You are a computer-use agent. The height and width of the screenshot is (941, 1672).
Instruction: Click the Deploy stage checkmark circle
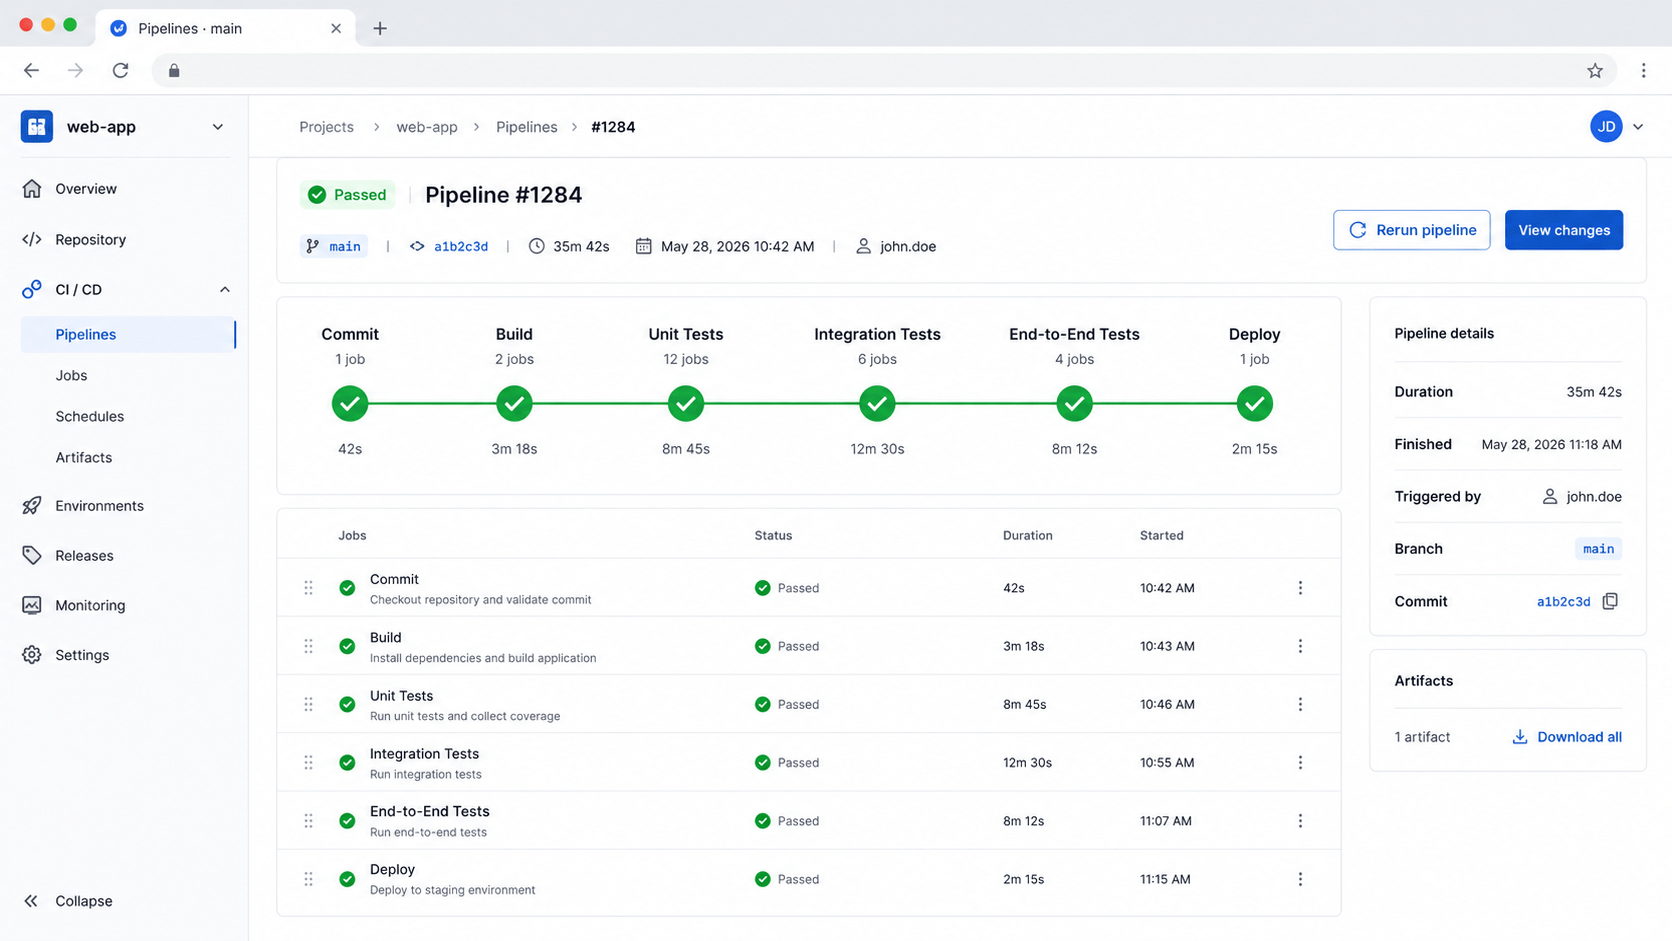[1254, 404]
